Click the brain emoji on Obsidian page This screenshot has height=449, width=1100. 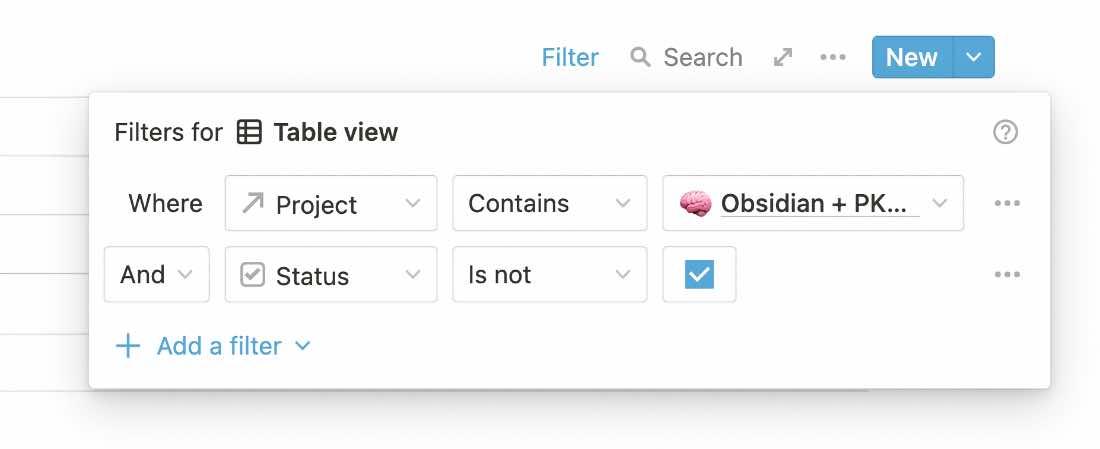[x=695, y=203]
